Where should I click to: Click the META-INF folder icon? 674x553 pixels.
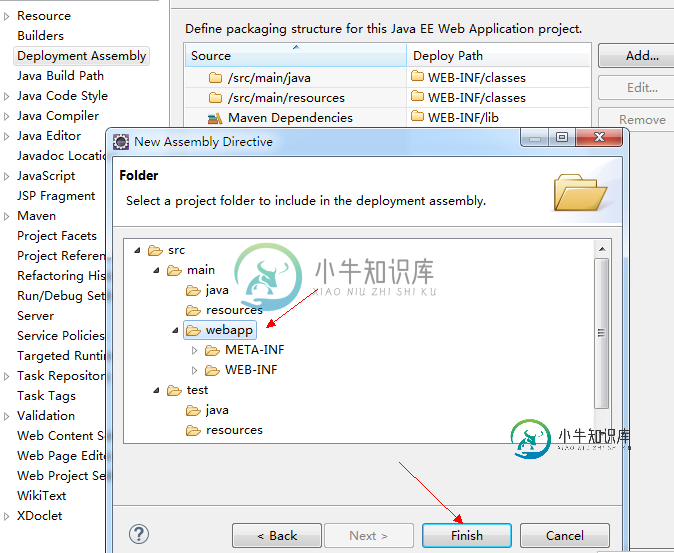click(212, 350)
